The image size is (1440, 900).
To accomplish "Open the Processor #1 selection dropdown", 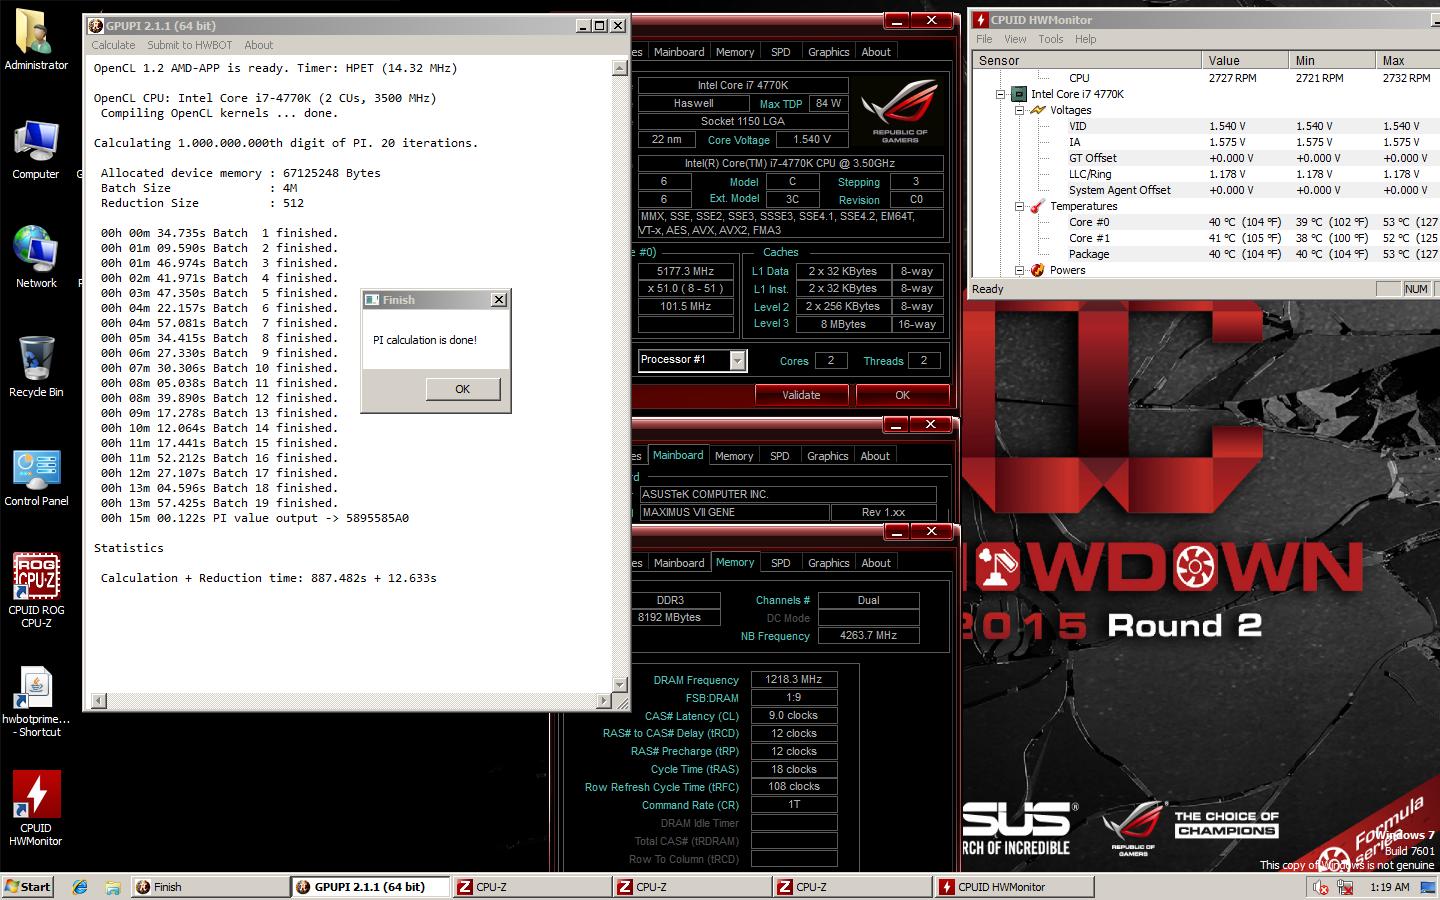I will (x=738, y=360).
